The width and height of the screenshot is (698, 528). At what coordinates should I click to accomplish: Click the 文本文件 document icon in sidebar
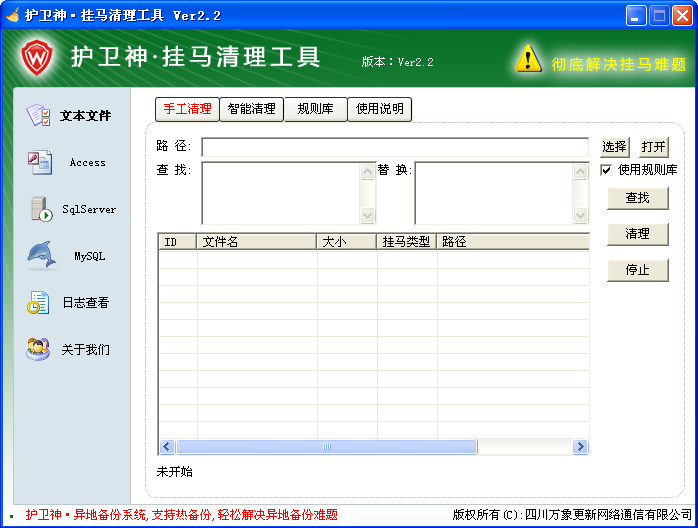40,115
